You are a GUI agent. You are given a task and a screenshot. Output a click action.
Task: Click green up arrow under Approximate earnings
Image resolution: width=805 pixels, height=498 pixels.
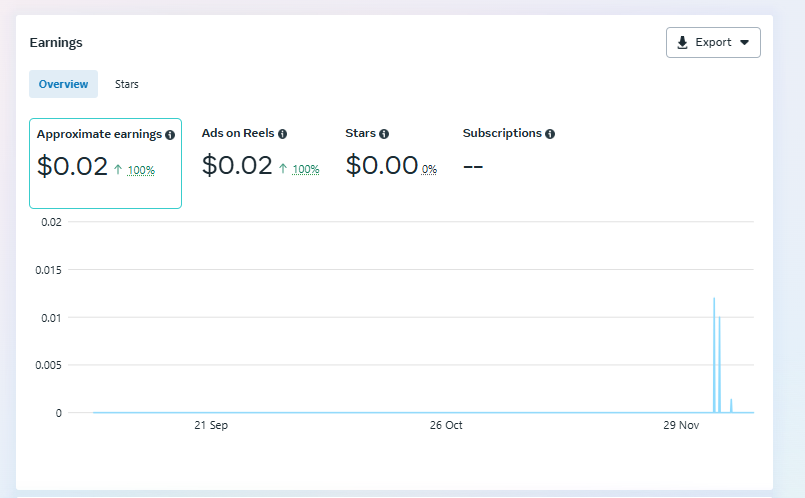click(x=118, y=169)
